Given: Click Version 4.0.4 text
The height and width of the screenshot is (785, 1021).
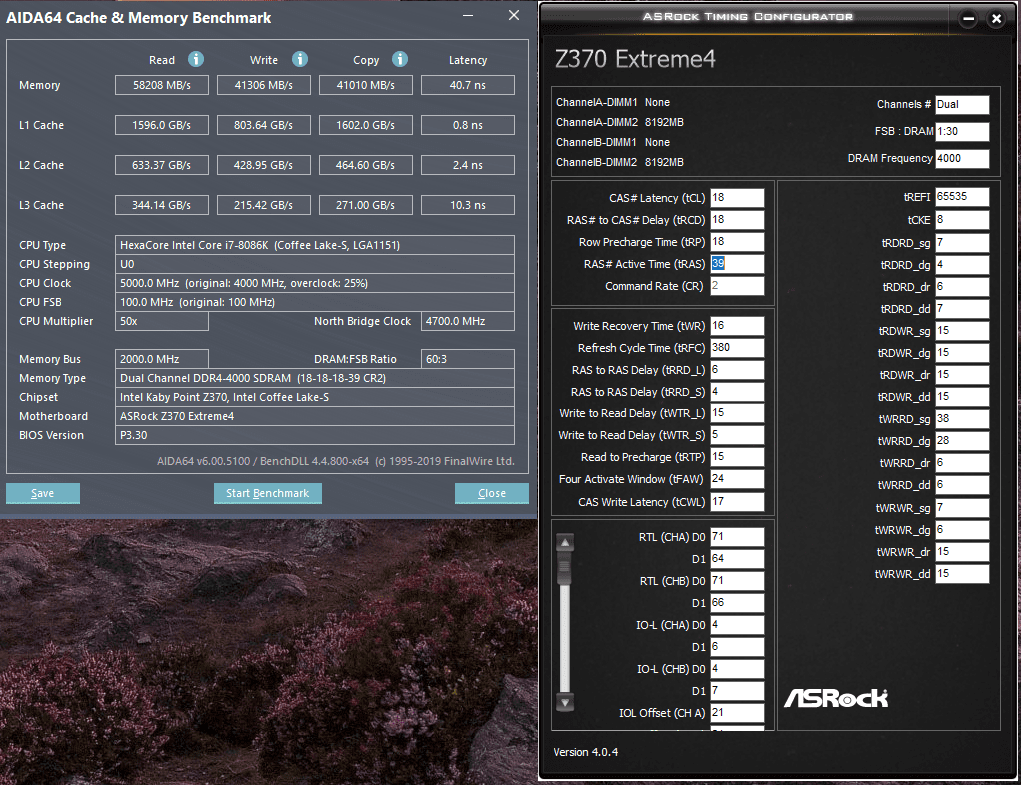Looking at the screenshot, I should click(x=585, y=752).
